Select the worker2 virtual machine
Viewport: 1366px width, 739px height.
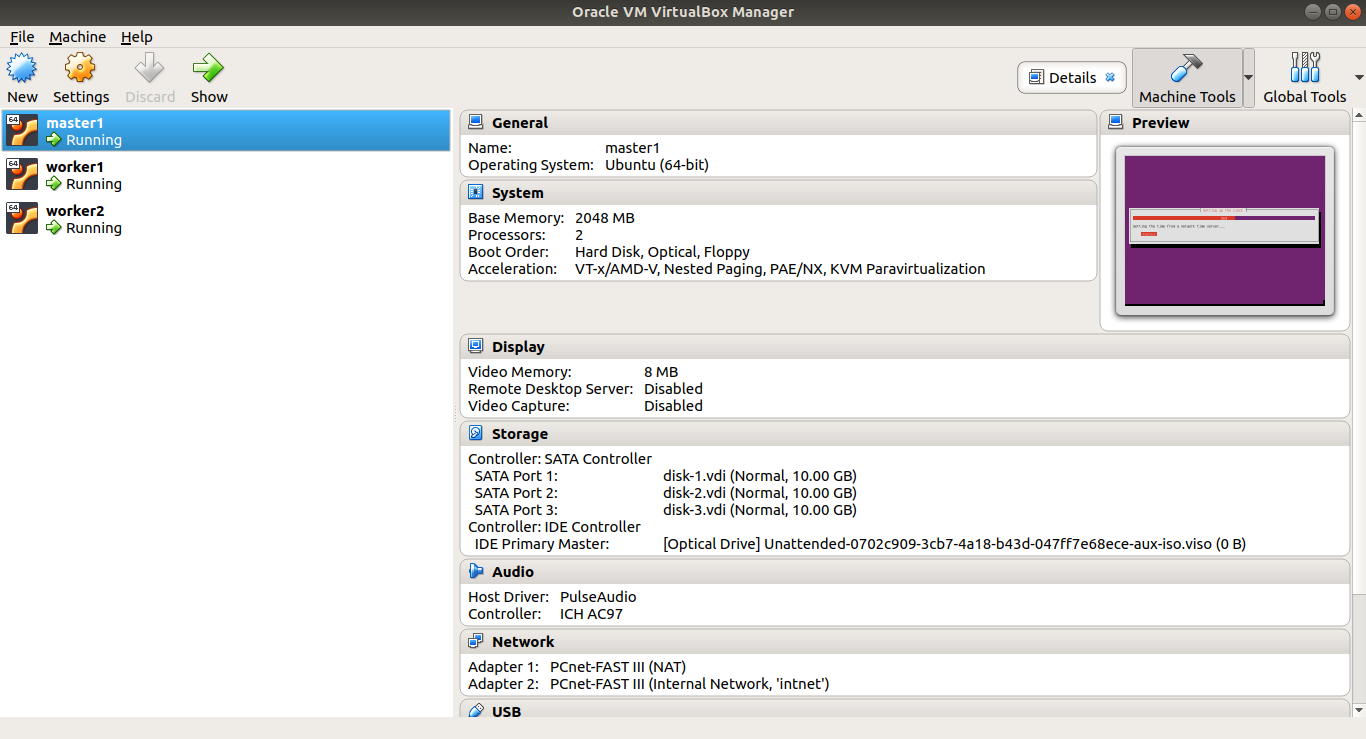click(226, 219)
